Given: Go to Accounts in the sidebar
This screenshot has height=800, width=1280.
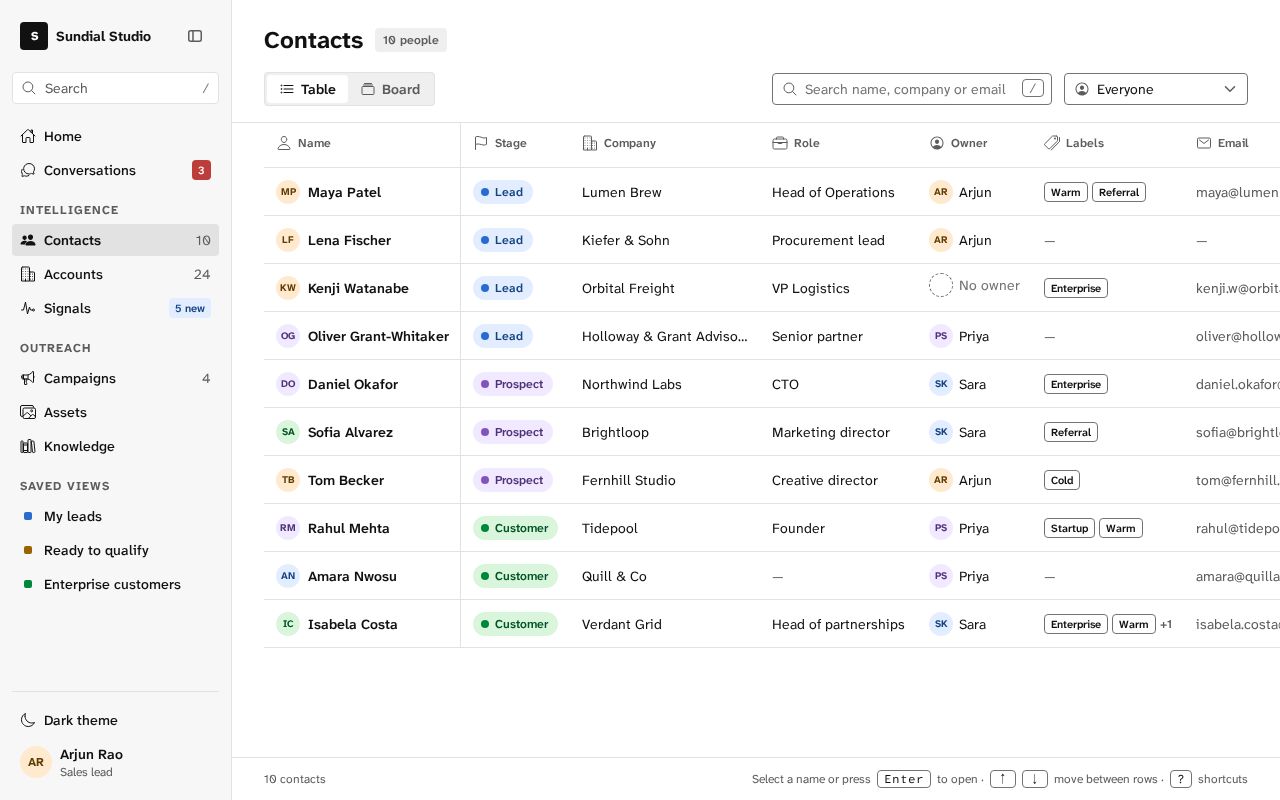Looking at the screenshot, I should [115, 274].
